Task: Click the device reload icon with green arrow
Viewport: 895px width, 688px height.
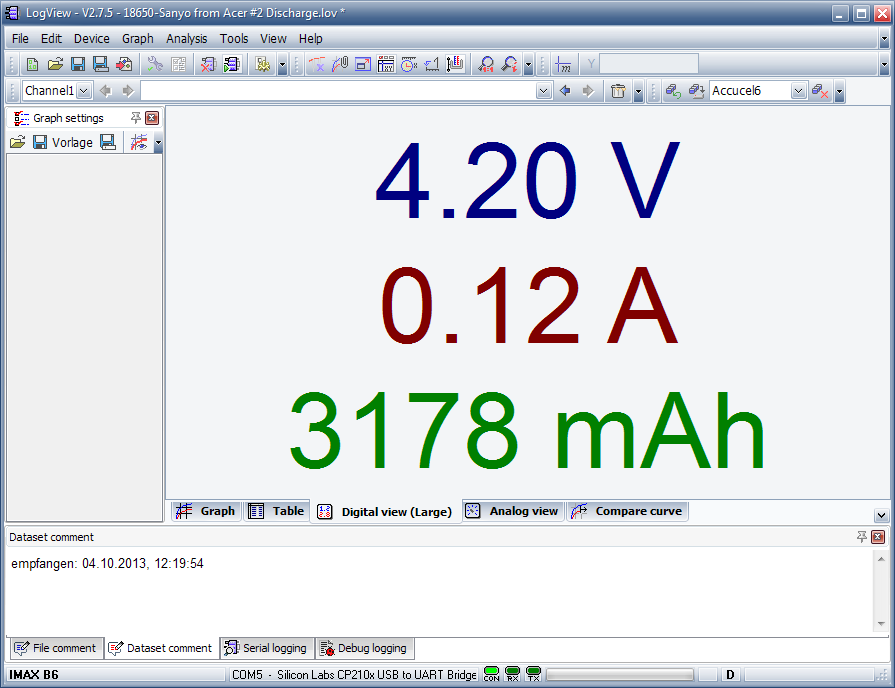Action: click(673, 91)
